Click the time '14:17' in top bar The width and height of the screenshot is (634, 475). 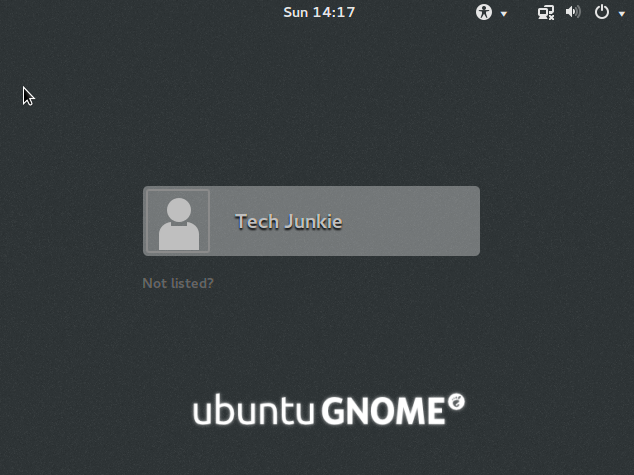coord(333,12)
